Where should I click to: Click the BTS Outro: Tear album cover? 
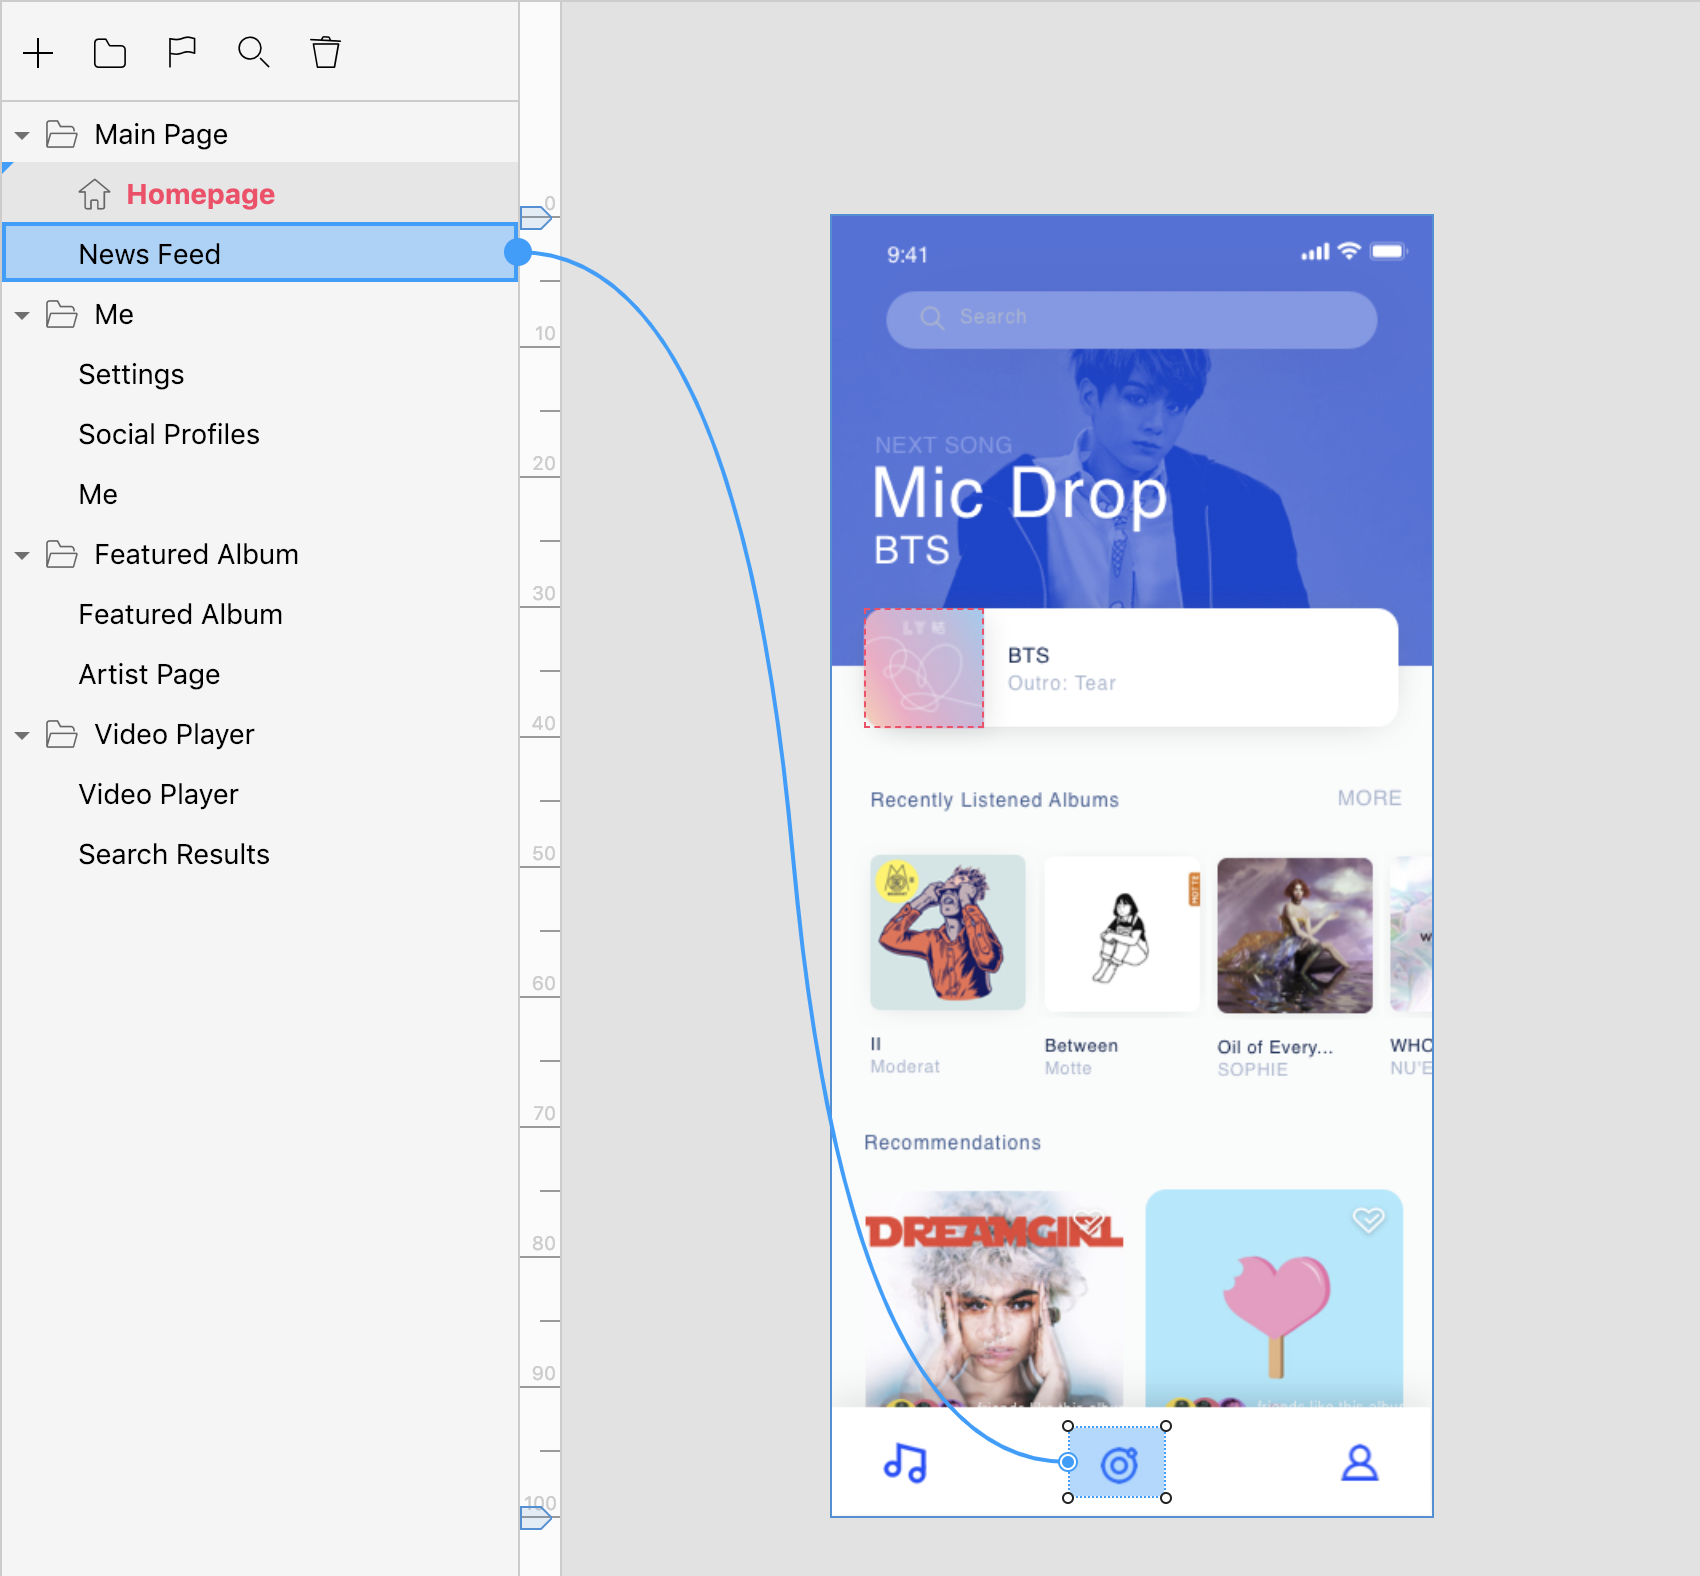[924, 668]
